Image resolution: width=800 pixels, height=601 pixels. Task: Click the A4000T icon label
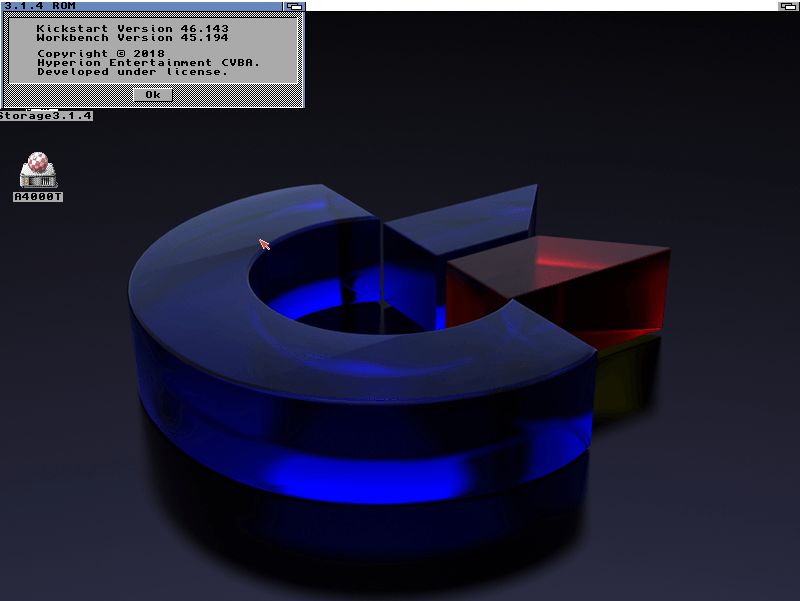pos(38,197)
